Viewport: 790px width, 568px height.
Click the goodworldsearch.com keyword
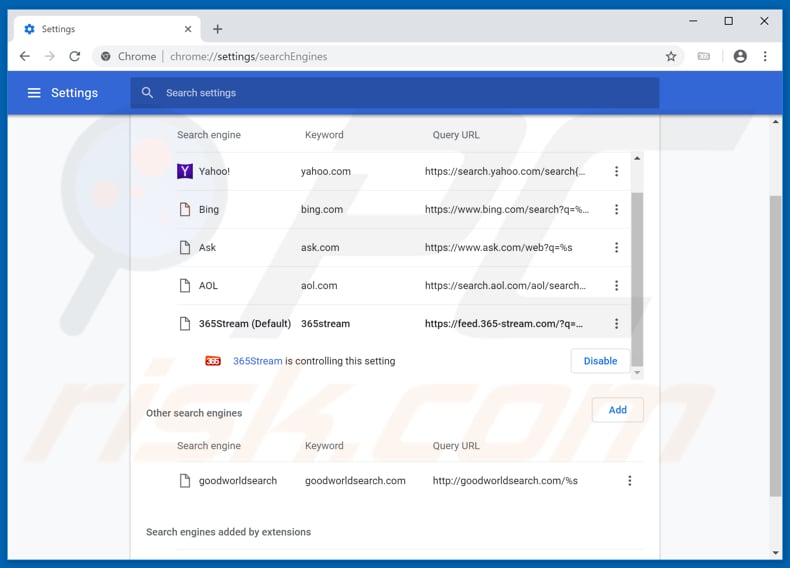(355, 481)
